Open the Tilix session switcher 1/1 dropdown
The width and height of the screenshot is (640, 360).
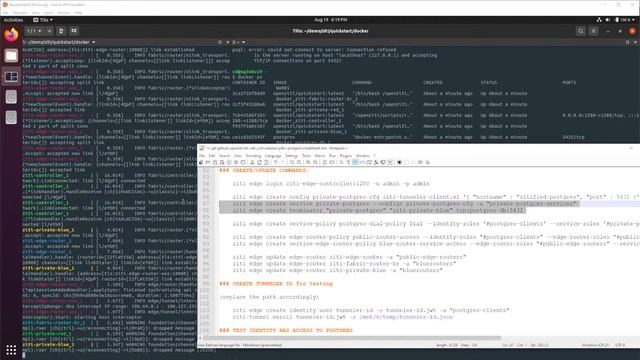34,31
